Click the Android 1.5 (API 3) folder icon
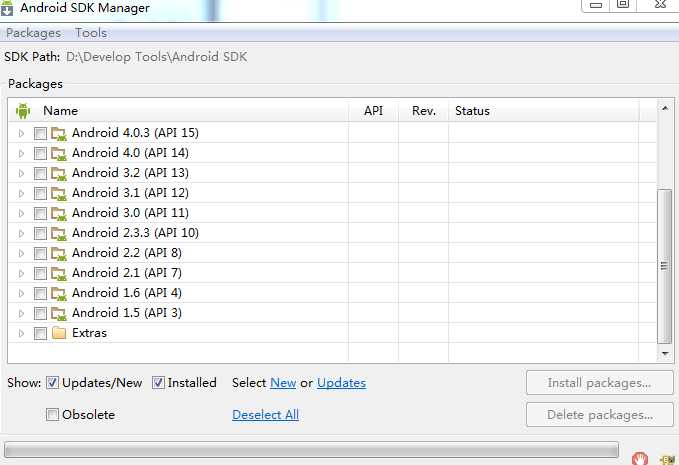This screenshot has width=679, height=465. pyautogui.click(x=58, y=313)
